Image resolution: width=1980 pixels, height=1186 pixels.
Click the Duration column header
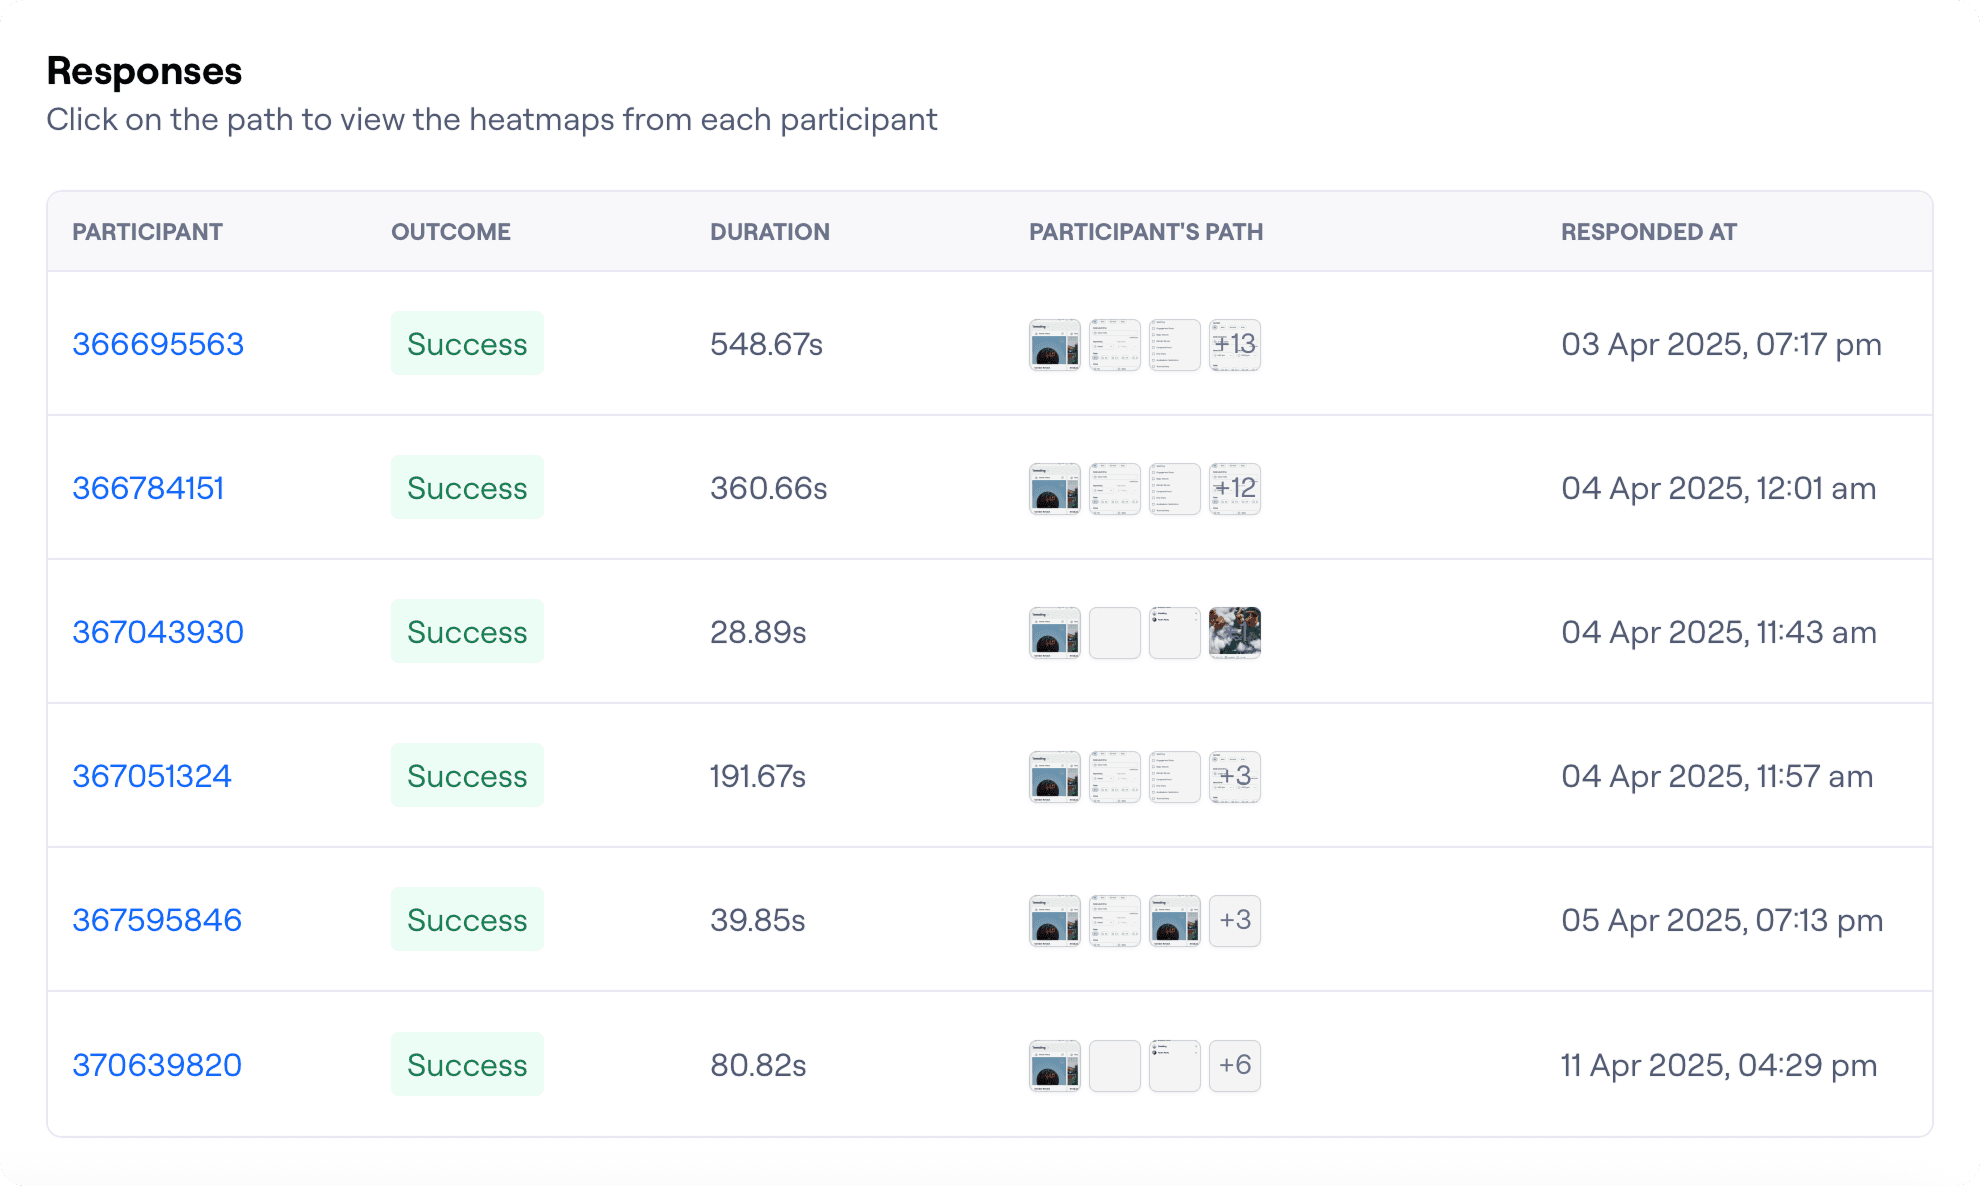point(770,232)
